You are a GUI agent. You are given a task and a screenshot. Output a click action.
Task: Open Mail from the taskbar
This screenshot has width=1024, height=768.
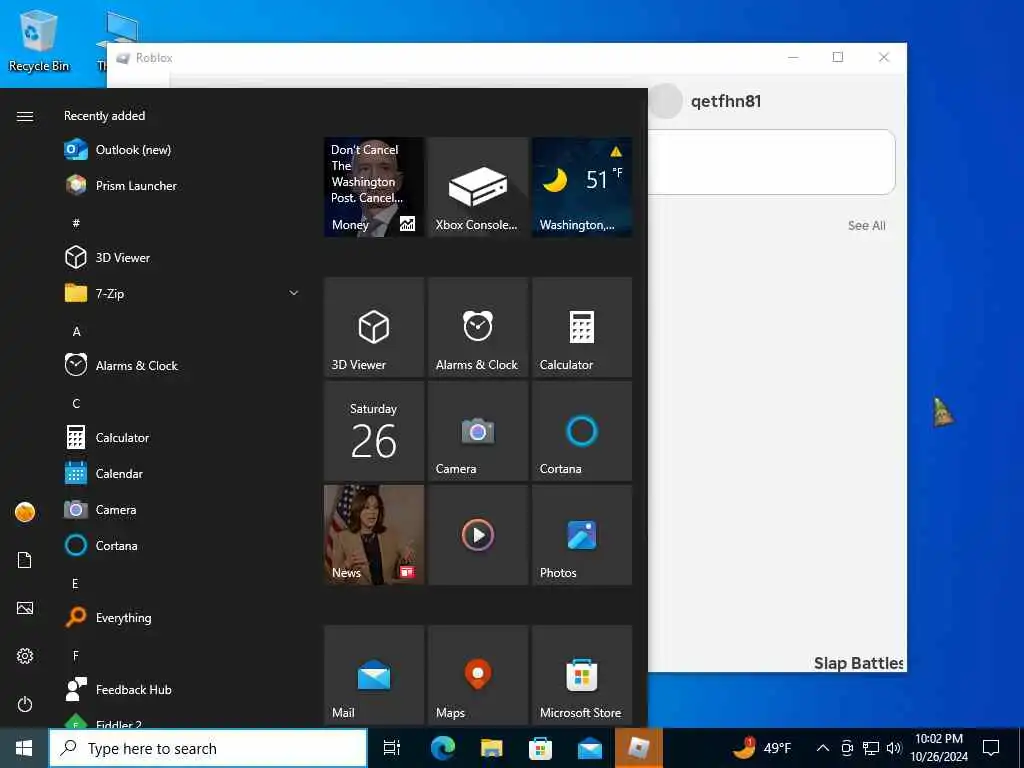590,748
